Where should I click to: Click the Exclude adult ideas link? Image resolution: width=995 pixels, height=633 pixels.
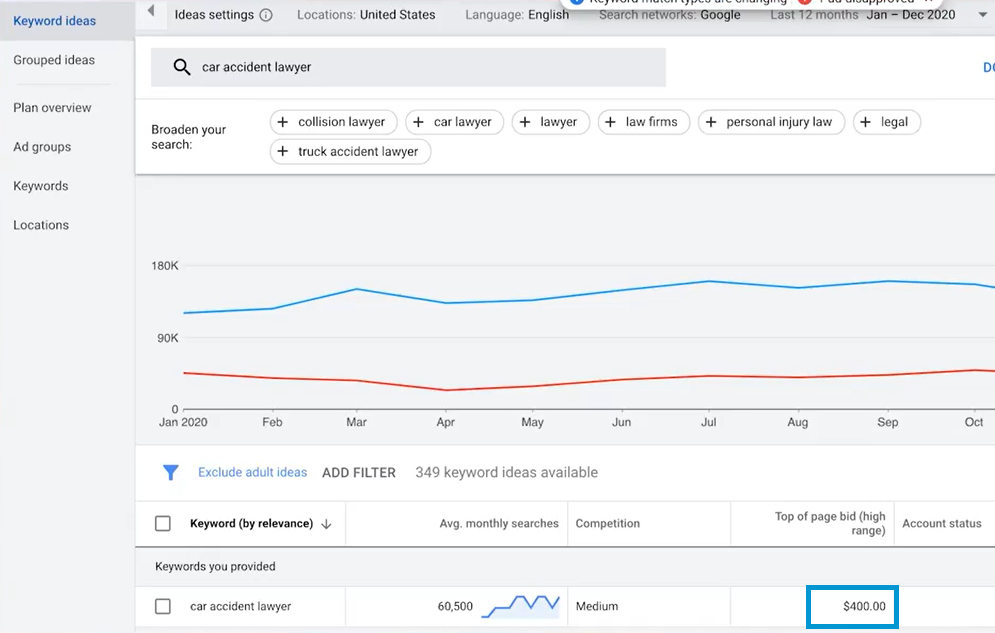point(252,472)
